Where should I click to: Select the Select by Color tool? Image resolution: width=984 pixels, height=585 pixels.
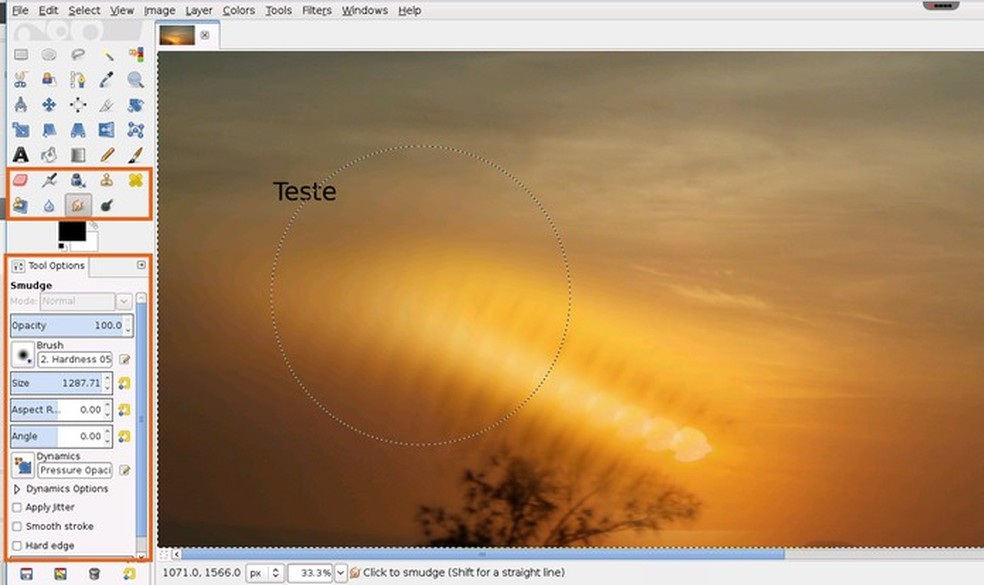click(136, 55)
